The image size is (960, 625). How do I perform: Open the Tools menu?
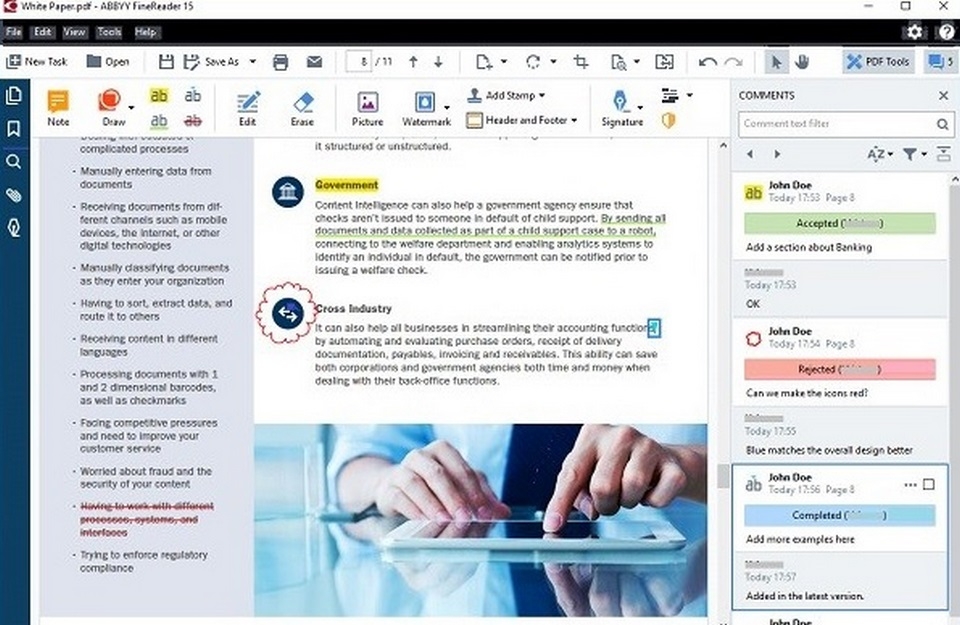coord(109,32)
